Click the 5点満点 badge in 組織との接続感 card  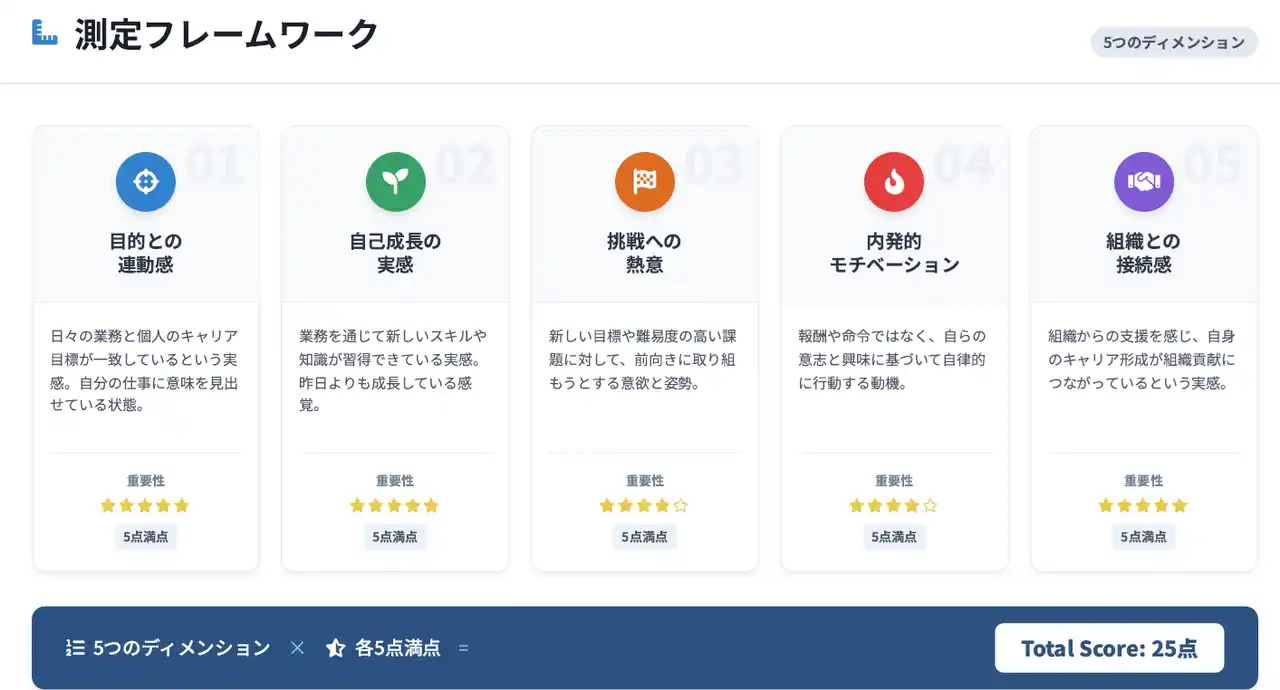point(1144,537)
